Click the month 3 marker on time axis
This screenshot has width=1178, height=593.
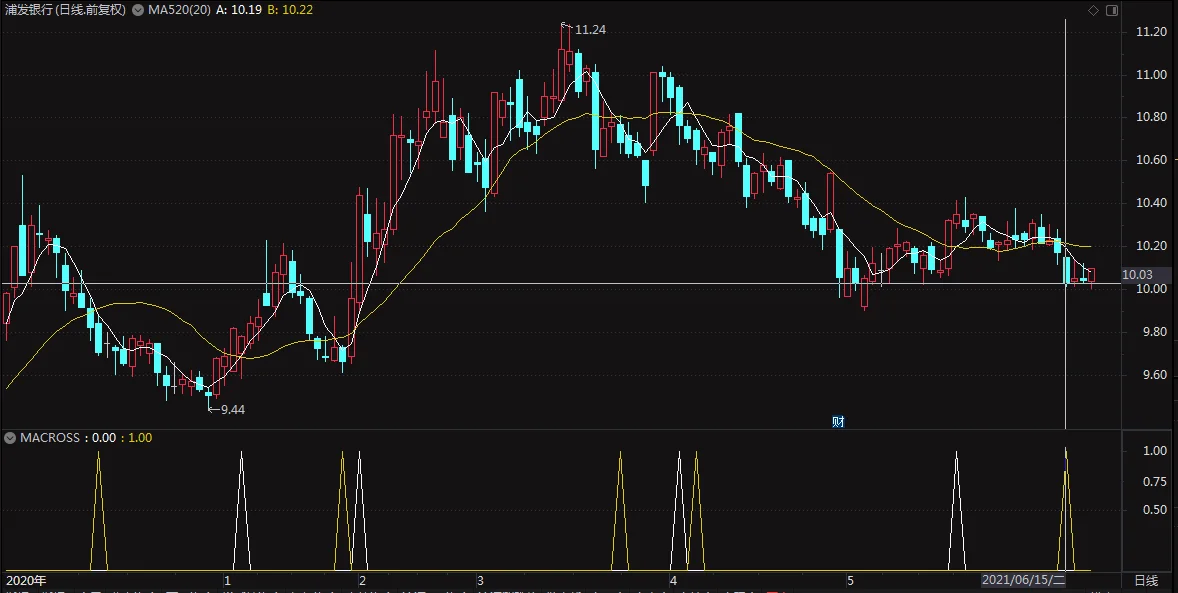(479, 580)
